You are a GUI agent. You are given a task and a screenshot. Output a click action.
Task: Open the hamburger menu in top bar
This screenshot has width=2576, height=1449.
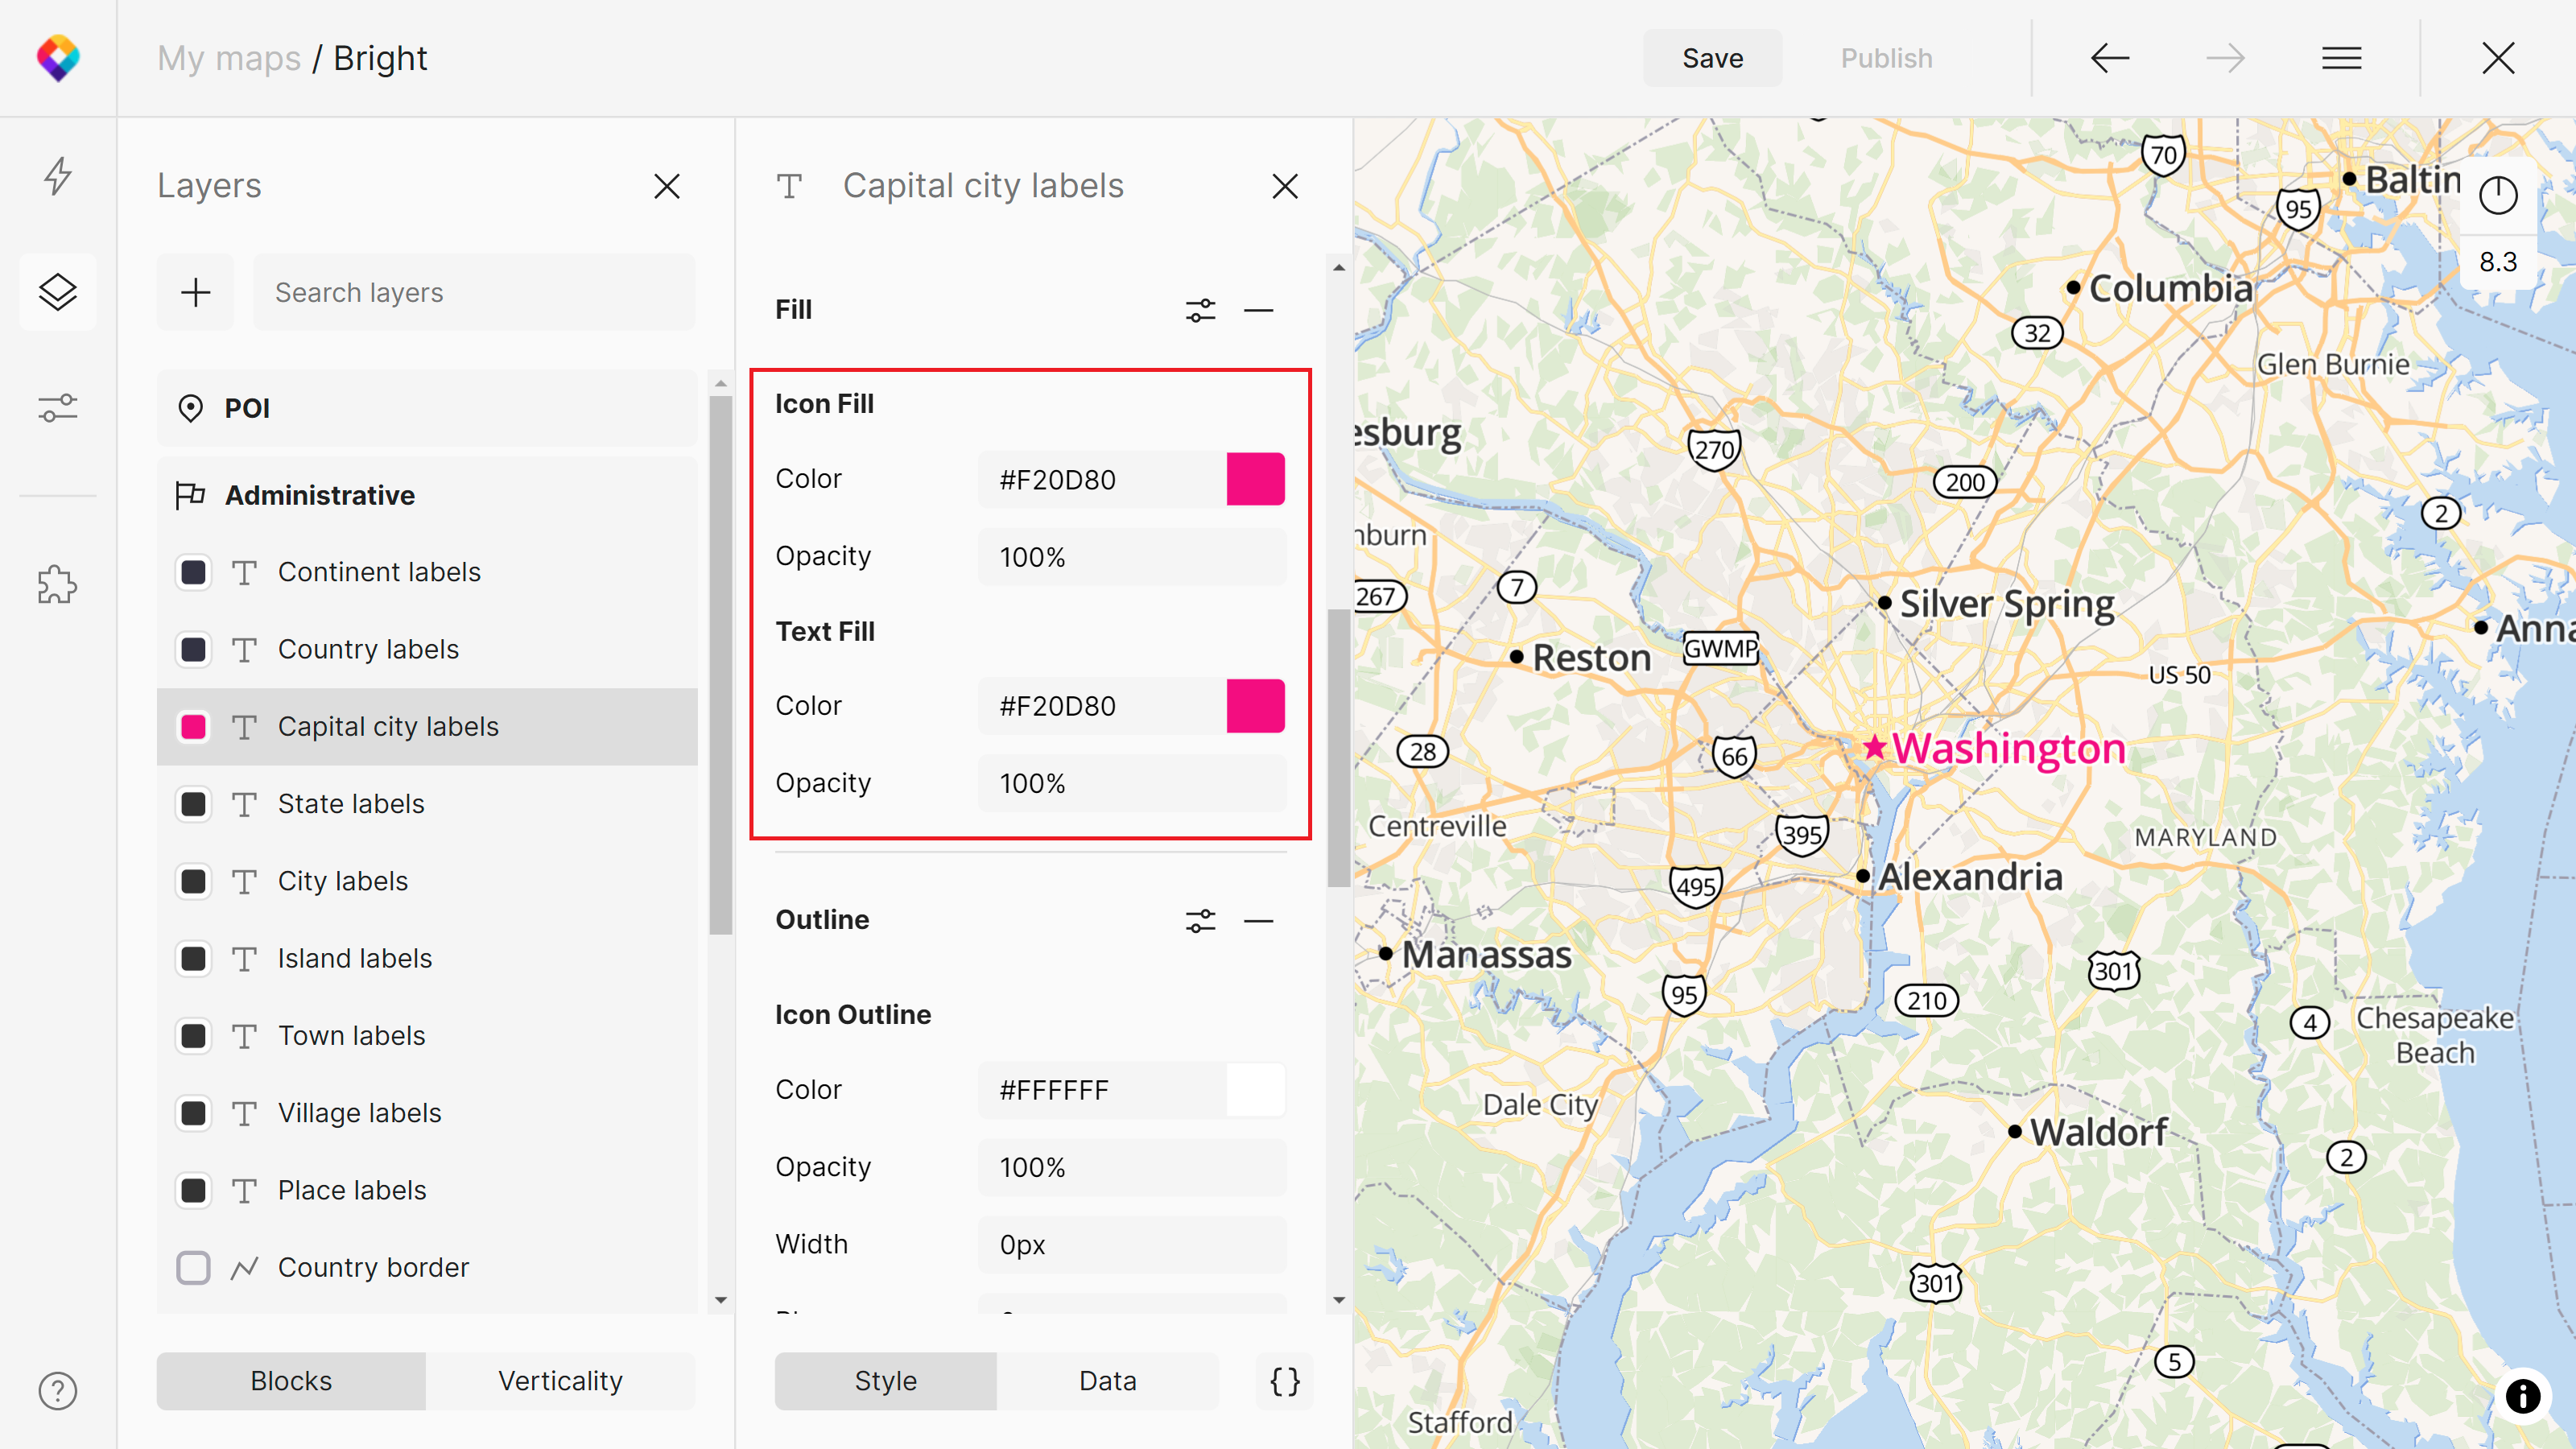click(2341, 58)
